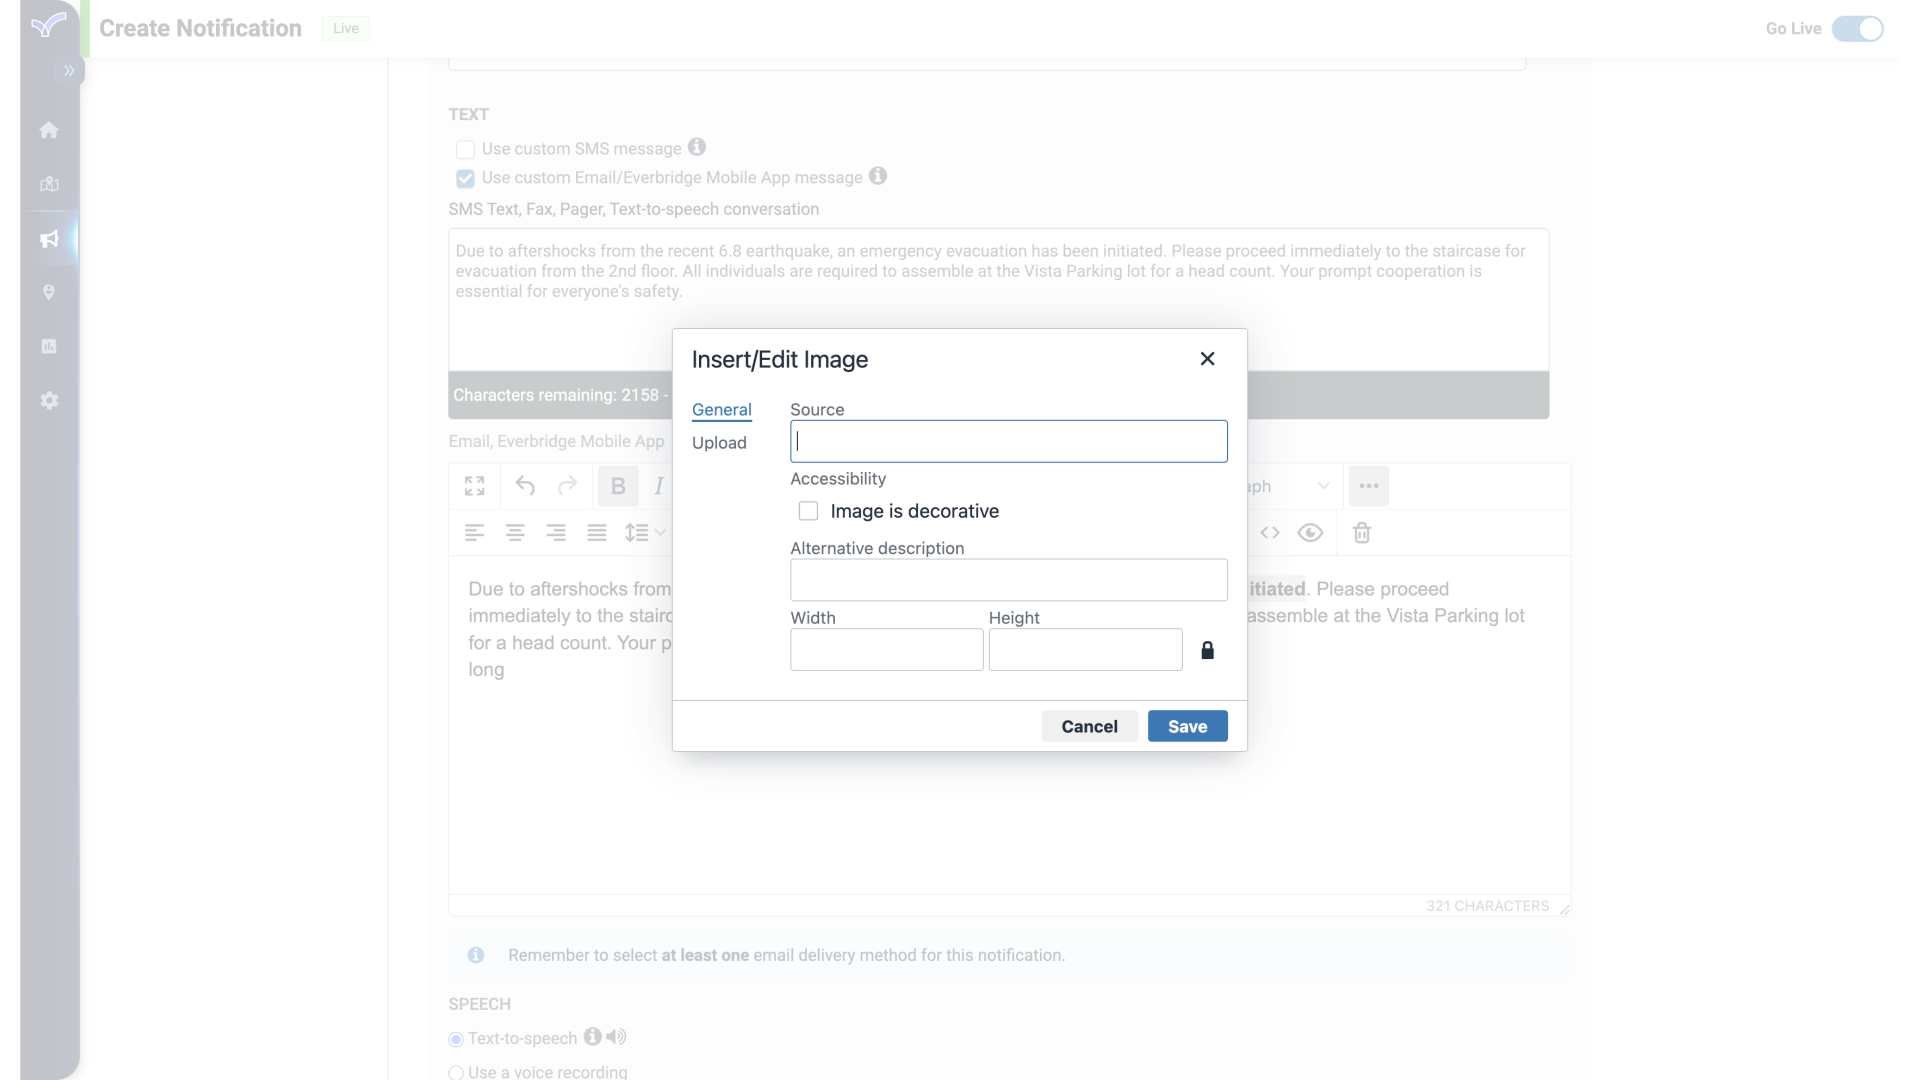Toggle Use custom SMS message checkbox
1920x1080 pixels.
[464, 149]
